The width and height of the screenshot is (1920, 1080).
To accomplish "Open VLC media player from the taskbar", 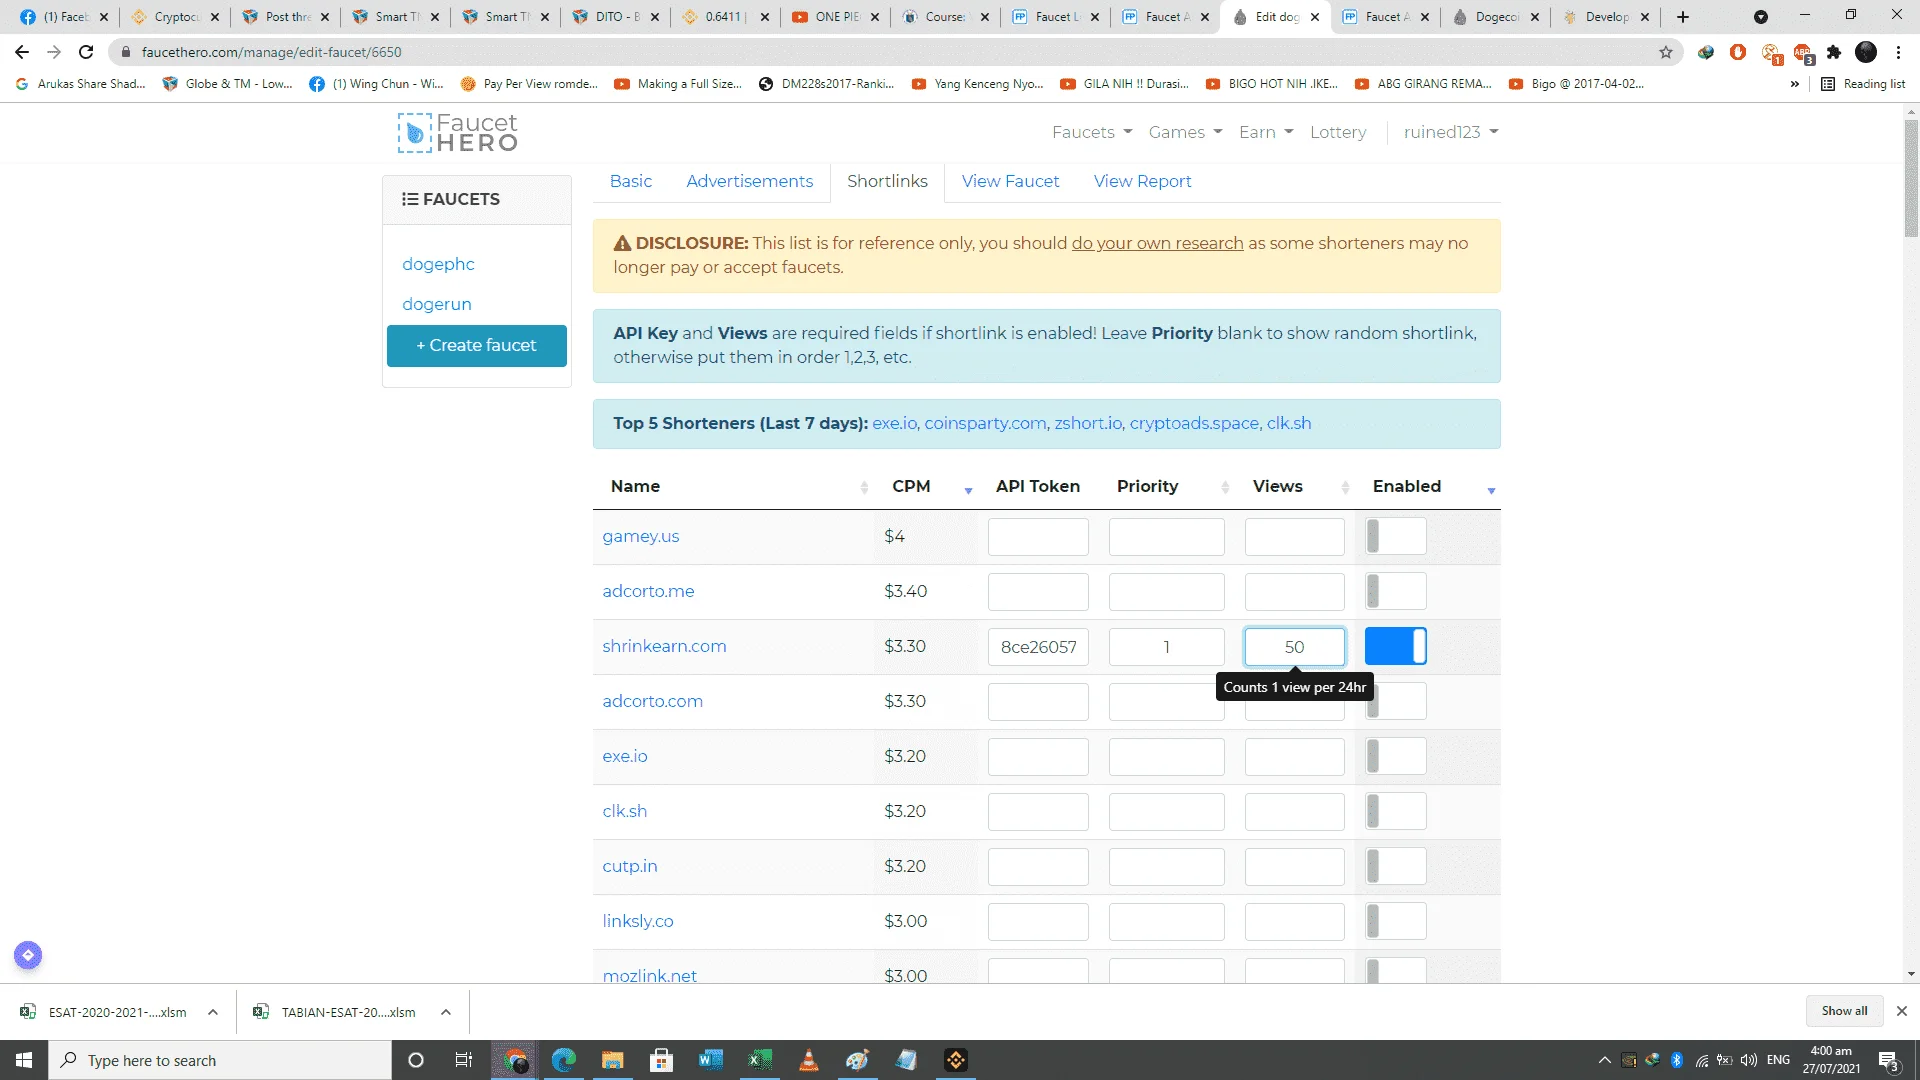I will [808, 1060].
